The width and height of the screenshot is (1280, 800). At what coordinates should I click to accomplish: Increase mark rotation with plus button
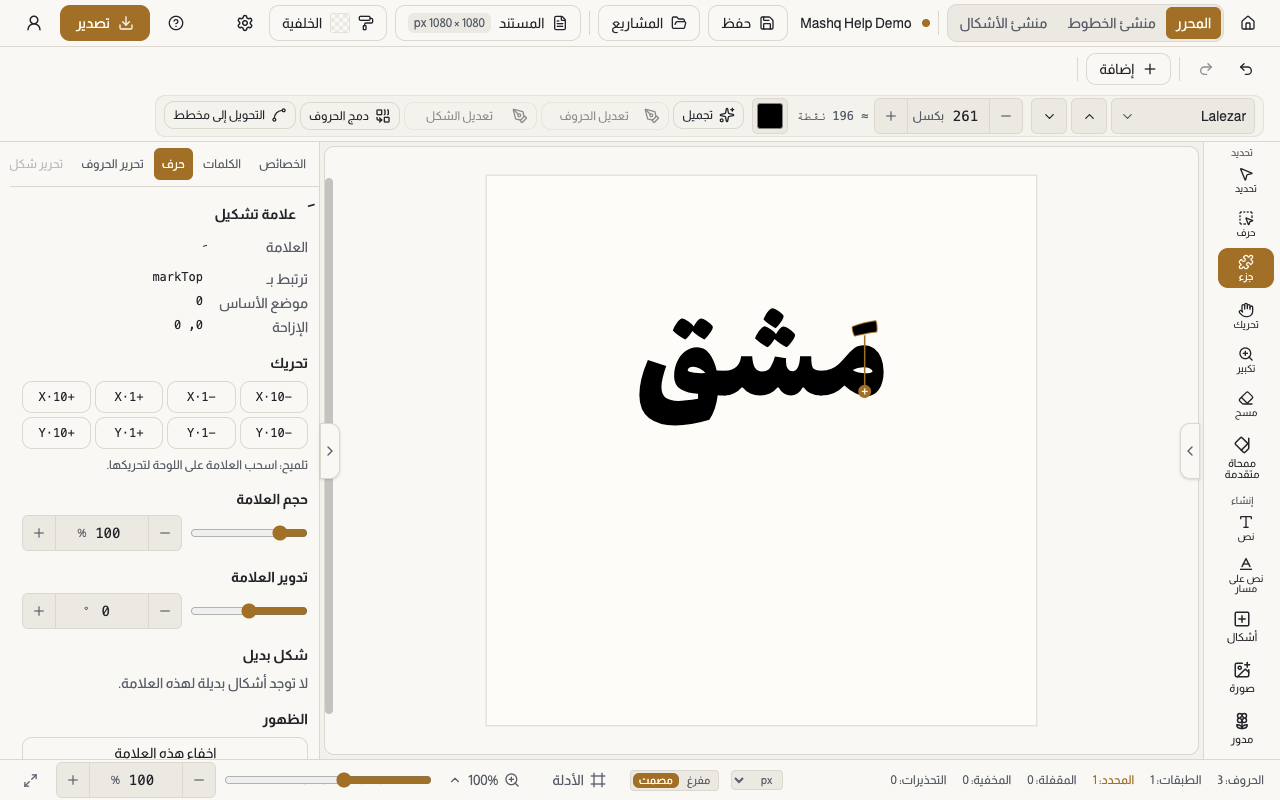pyautogui.click(x=39, y=611)
